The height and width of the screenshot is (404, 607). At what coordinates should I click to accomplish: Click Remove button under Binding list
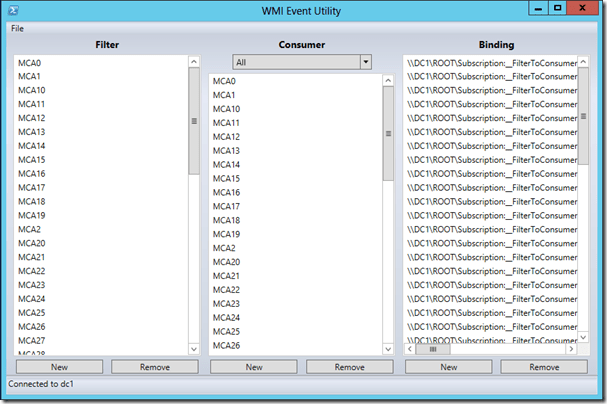(x=543, y=367)
